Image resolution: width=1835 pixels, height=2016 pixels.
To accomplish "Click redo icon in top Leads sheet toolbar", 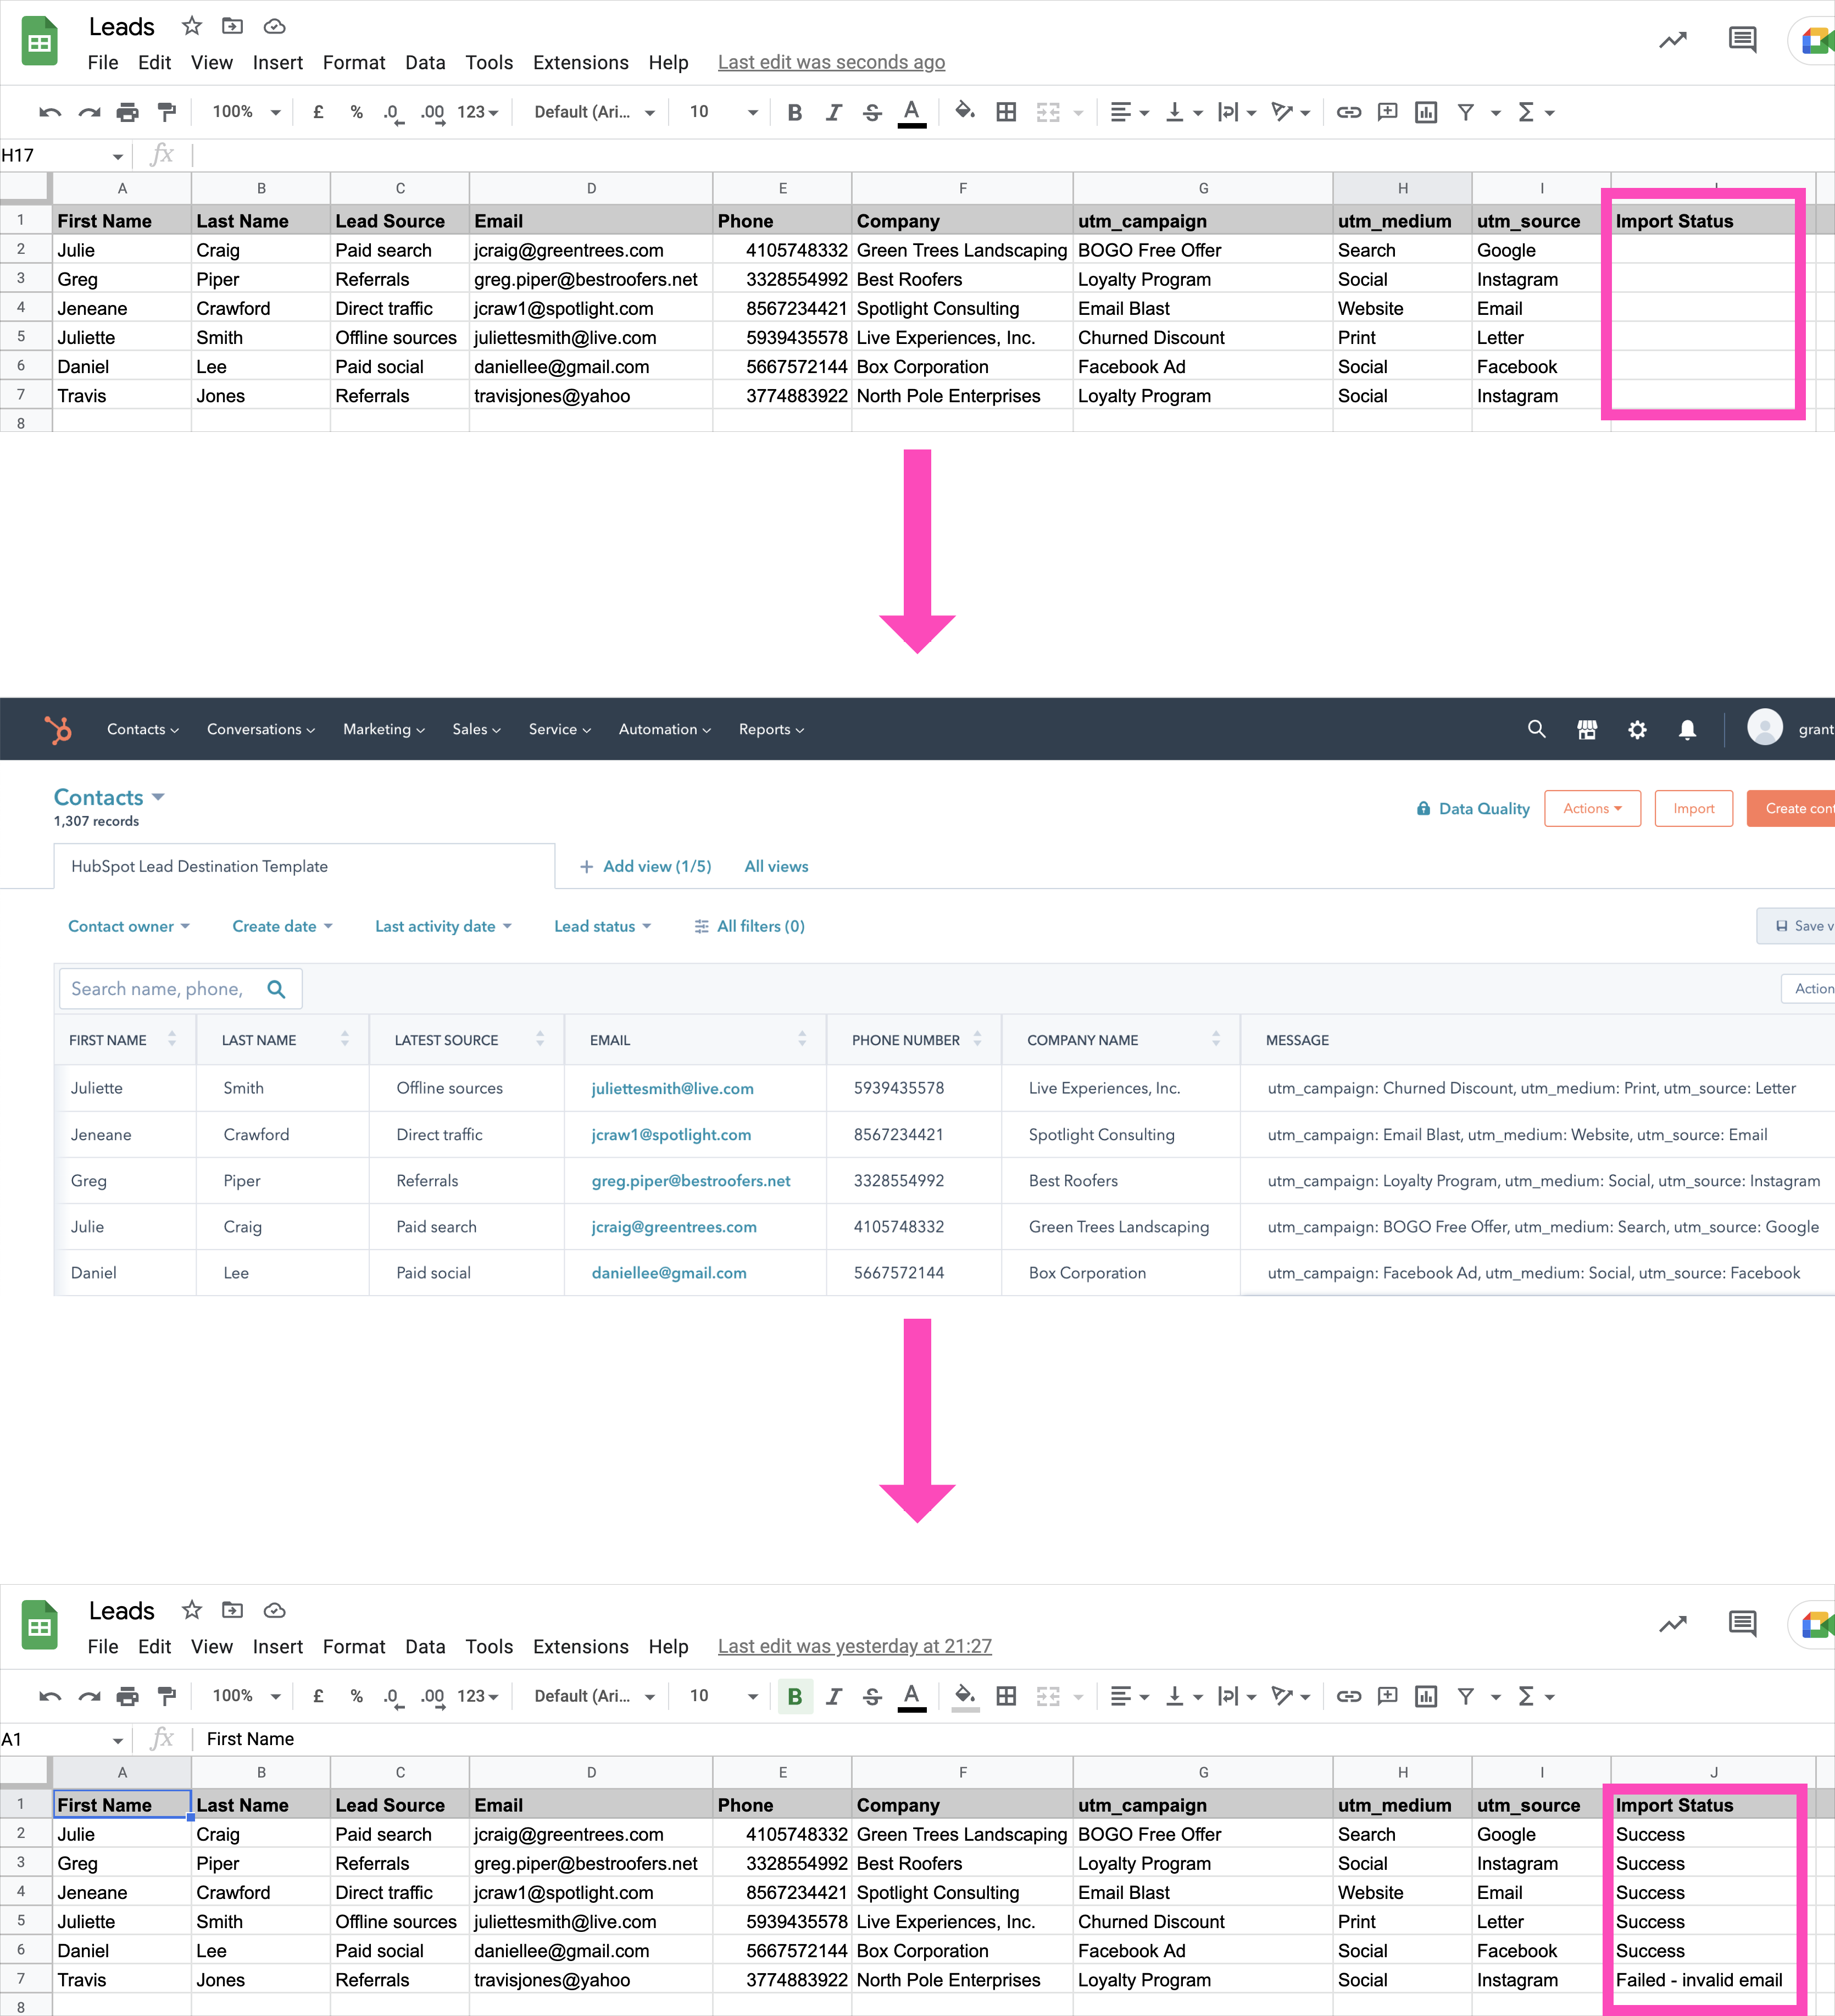I will coord(89,112).
